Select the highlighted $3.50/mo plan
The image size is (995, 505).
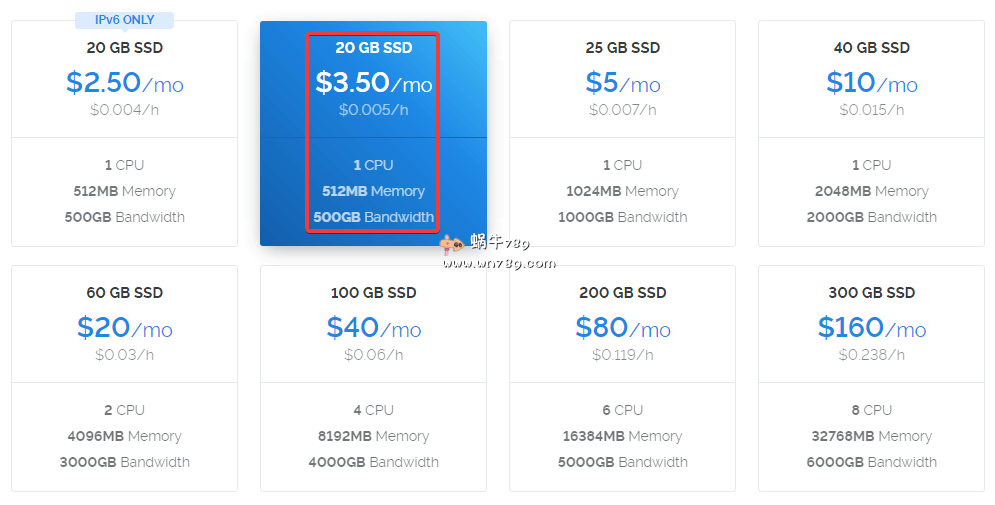click(373, 84)
